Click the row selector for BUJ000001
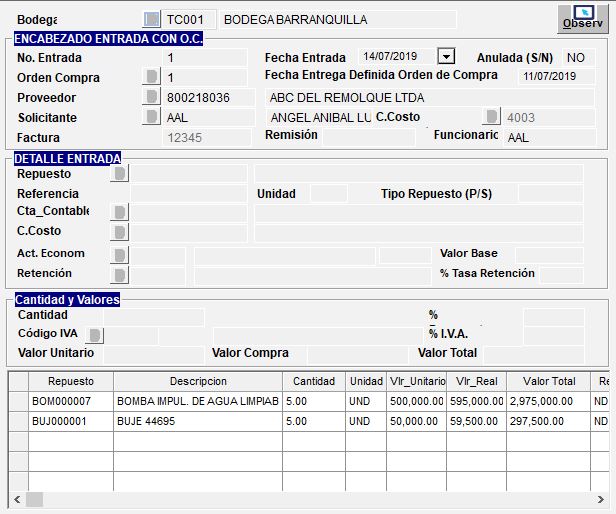616x514 pixels. tap(18, 421)
